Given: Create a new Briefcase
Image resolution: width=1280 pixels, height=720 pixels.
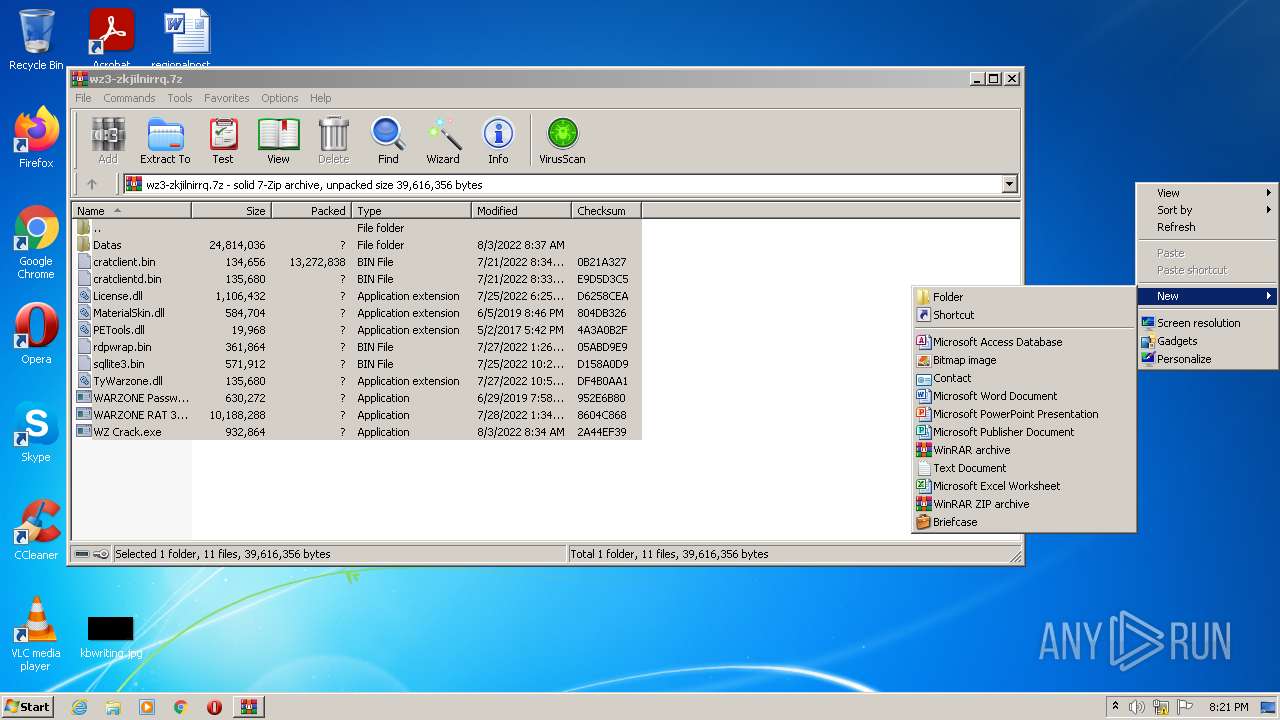Looking at the screenshot, I should (1024, 522).
